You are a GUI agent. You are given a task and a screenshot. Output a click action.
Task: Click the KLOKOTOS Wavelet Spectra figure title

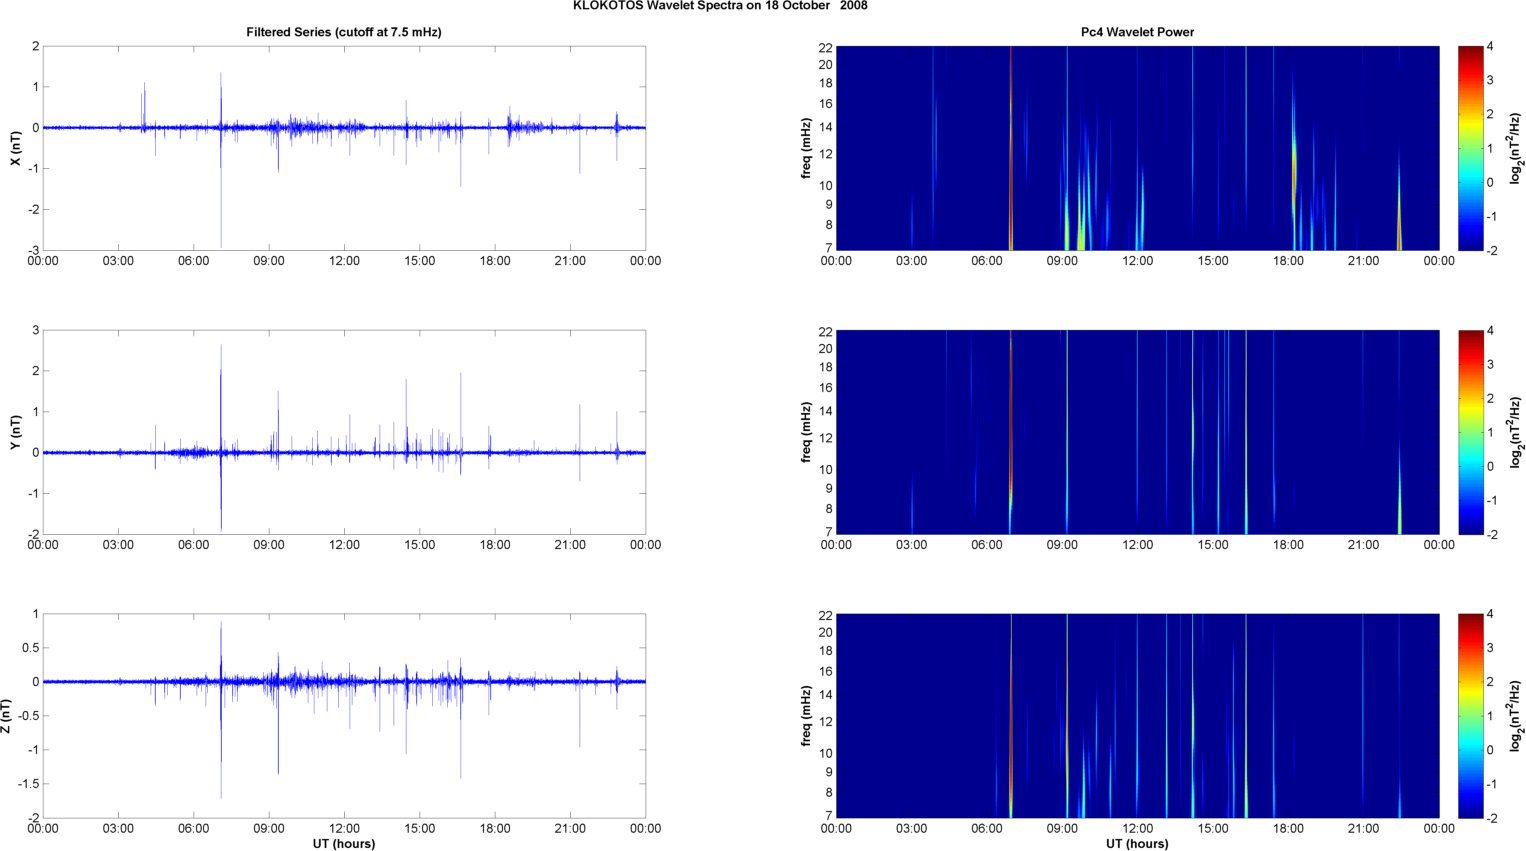tap(720, 6)
